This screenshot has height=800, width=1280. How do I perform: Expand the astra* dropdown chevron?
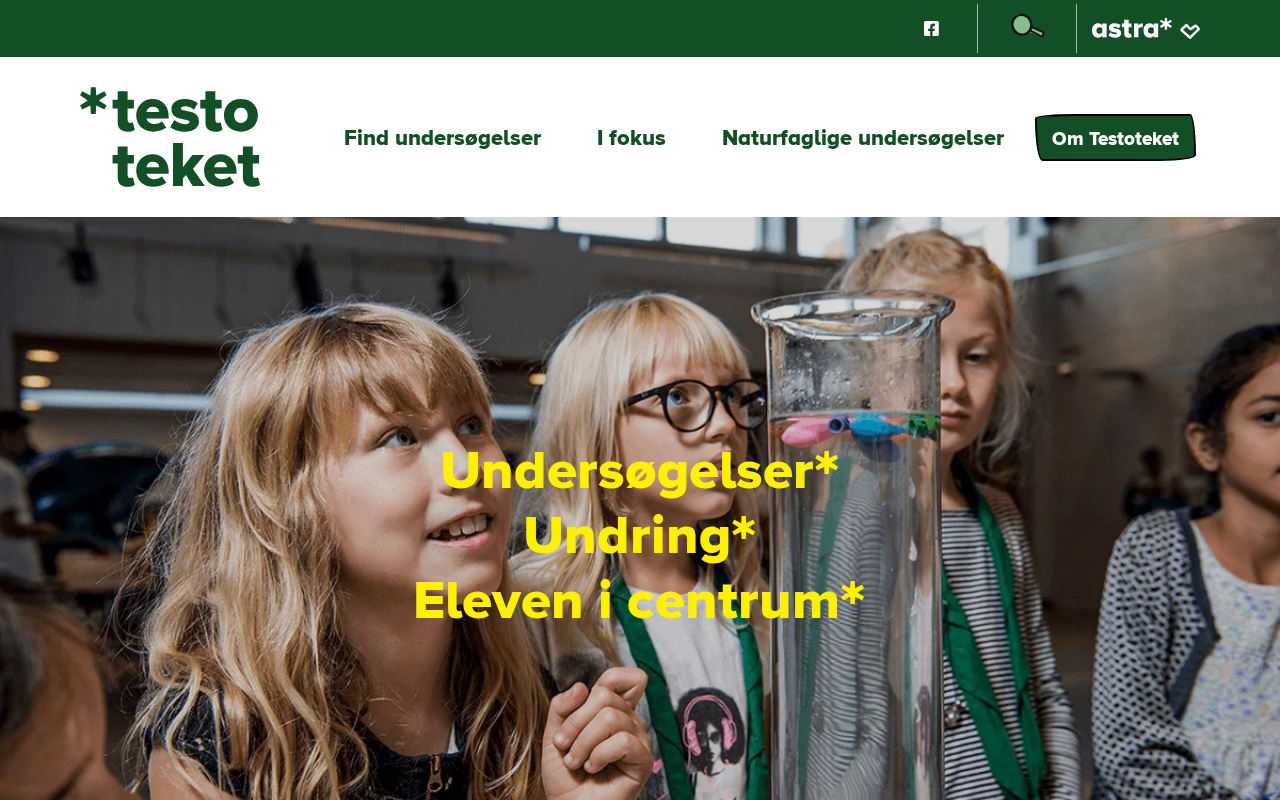point(1190,31)
